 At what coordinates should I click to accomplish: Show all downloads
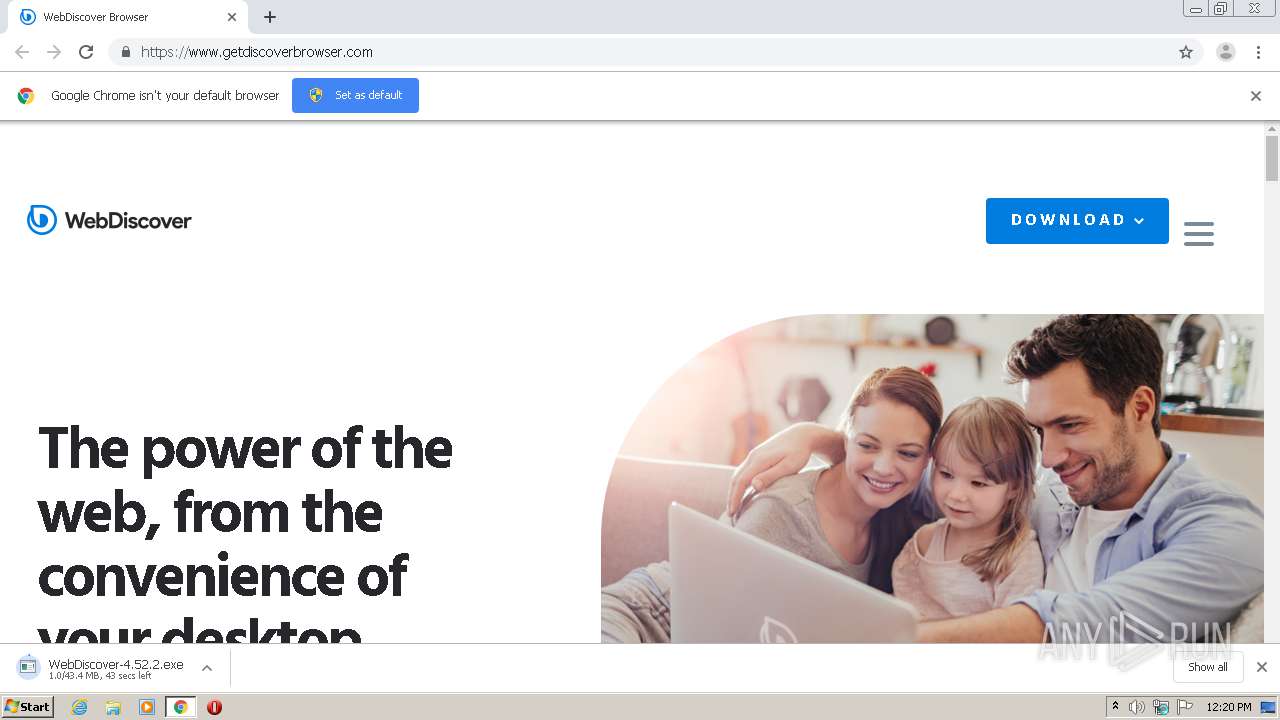point(1208,667)
